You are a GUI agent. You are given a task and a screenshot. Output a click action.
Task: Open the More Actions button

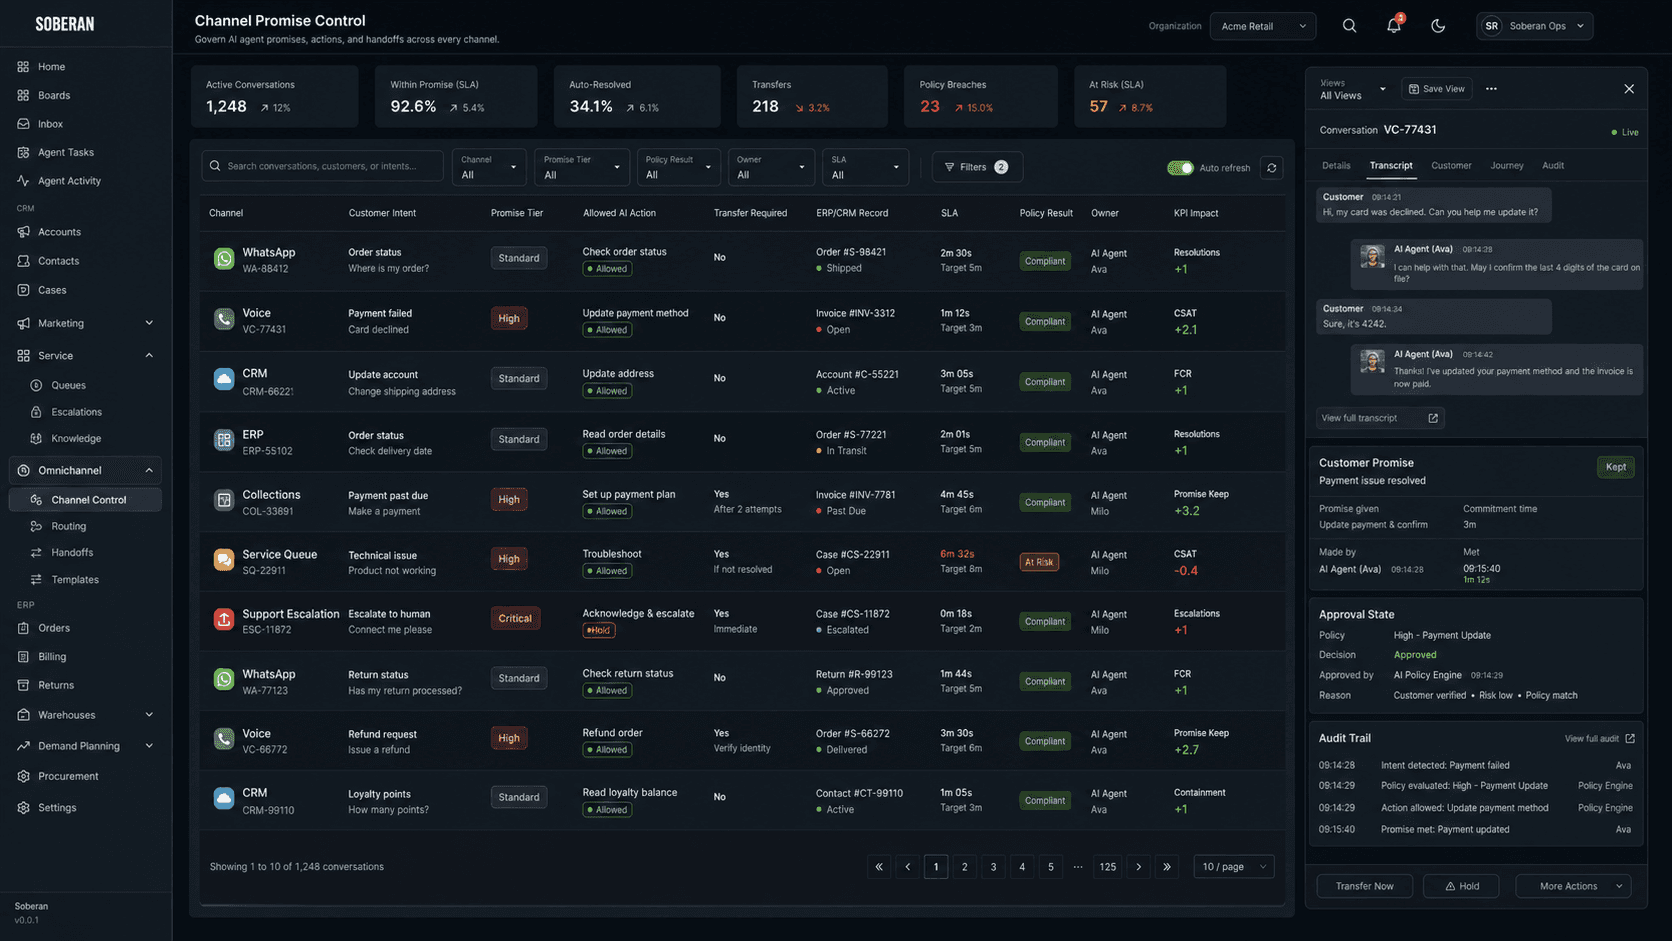click(x=1573, y=886)
